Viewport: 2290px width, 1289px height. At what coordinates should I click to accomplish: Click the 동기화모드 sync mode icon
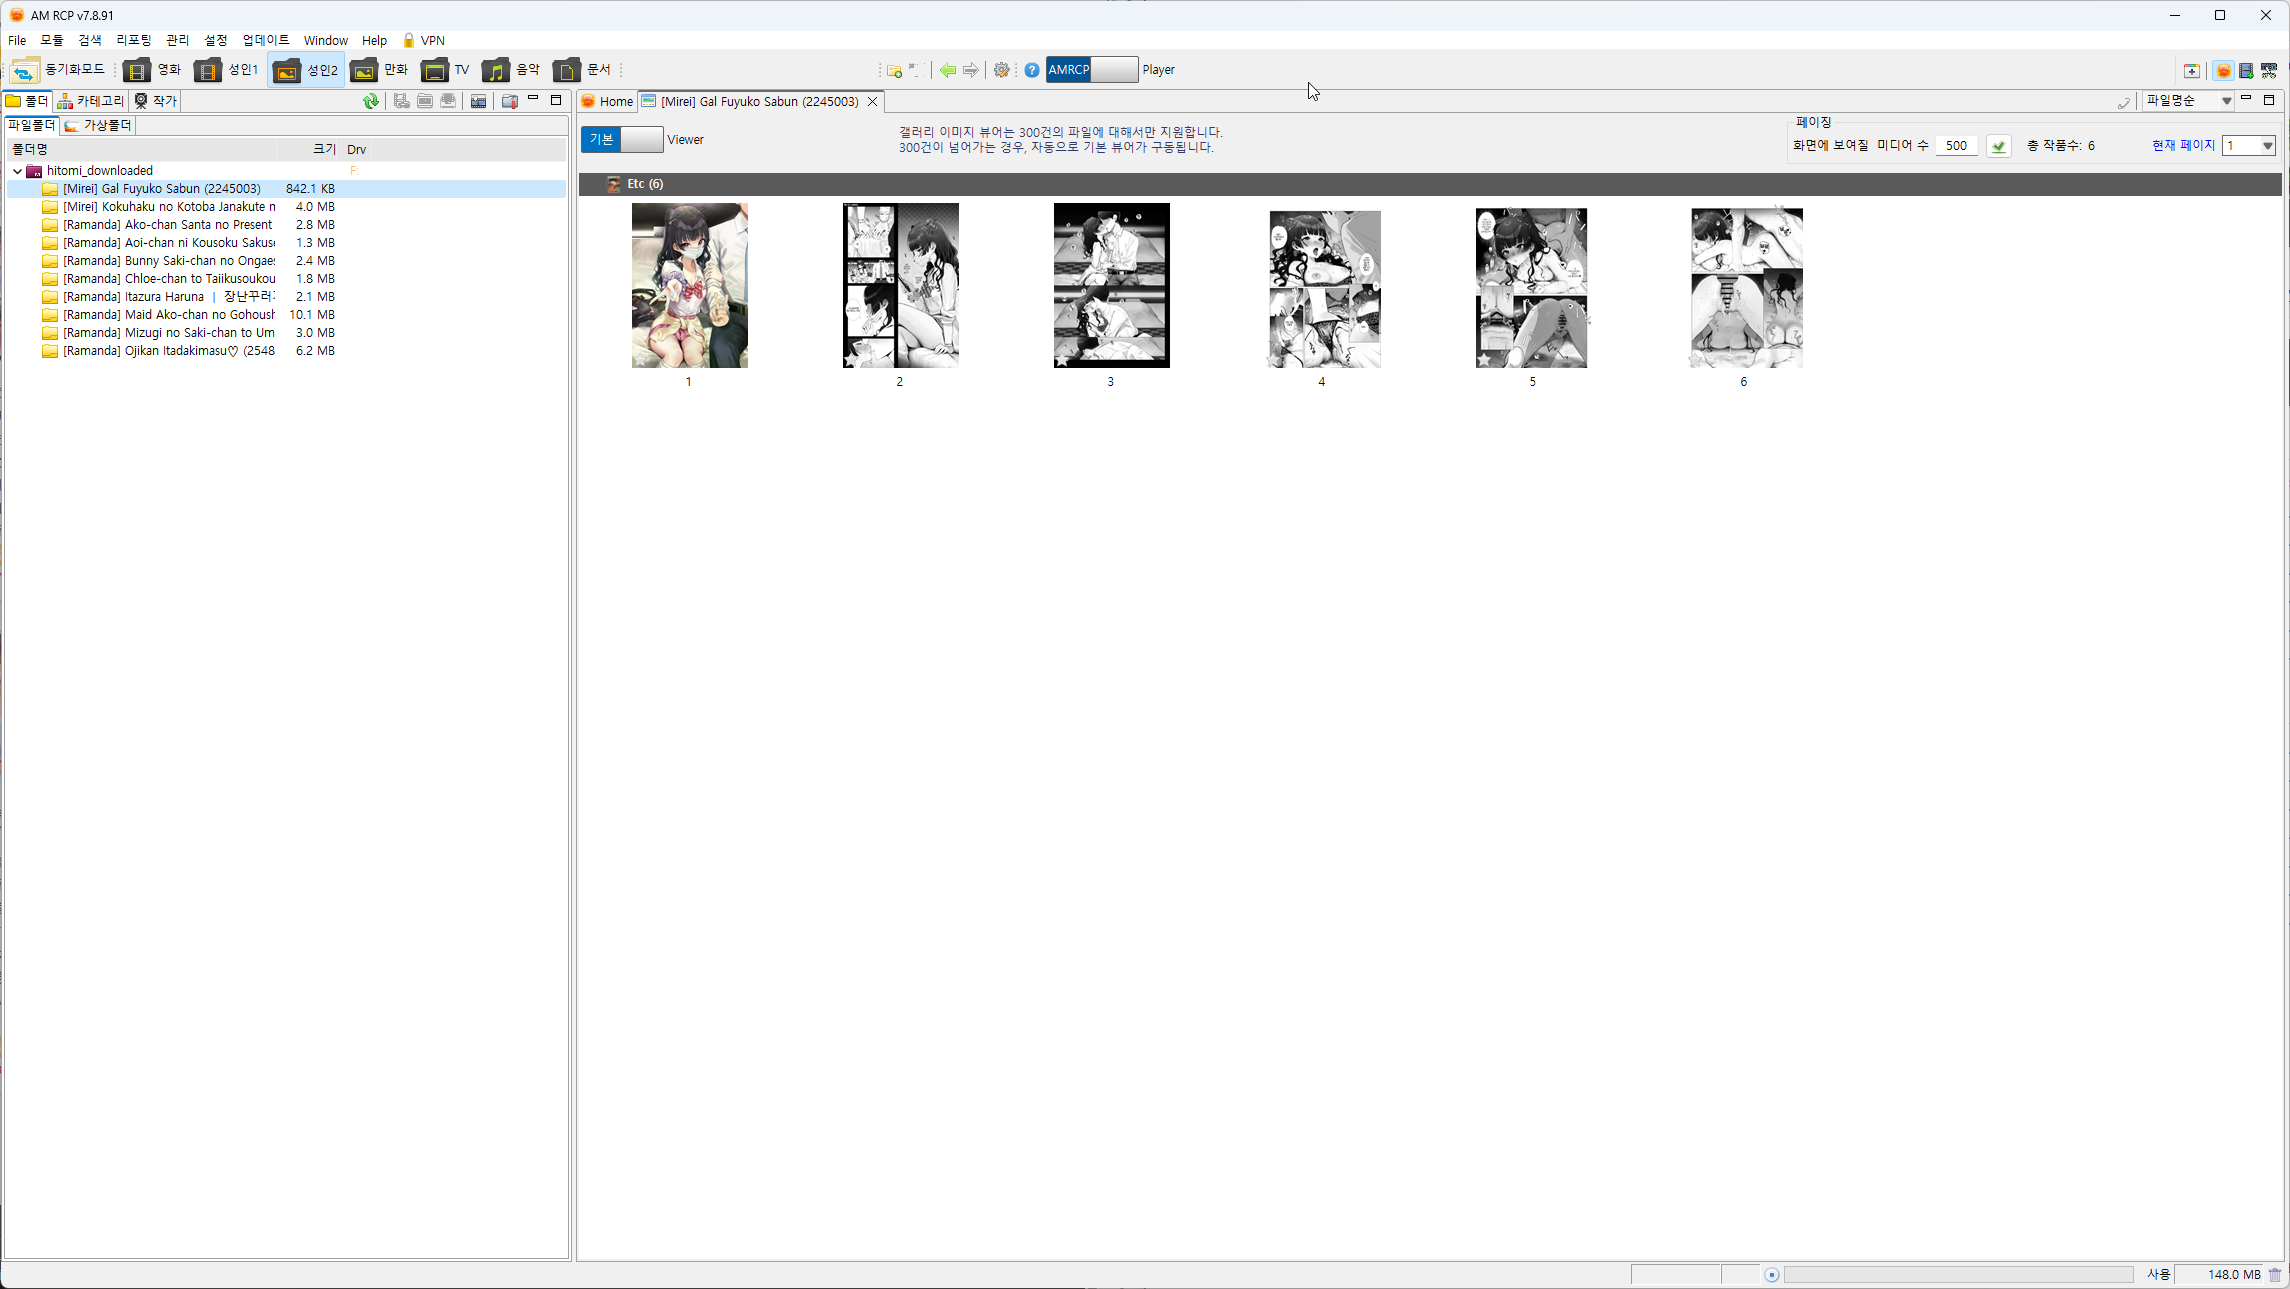(x=25, y=70)
